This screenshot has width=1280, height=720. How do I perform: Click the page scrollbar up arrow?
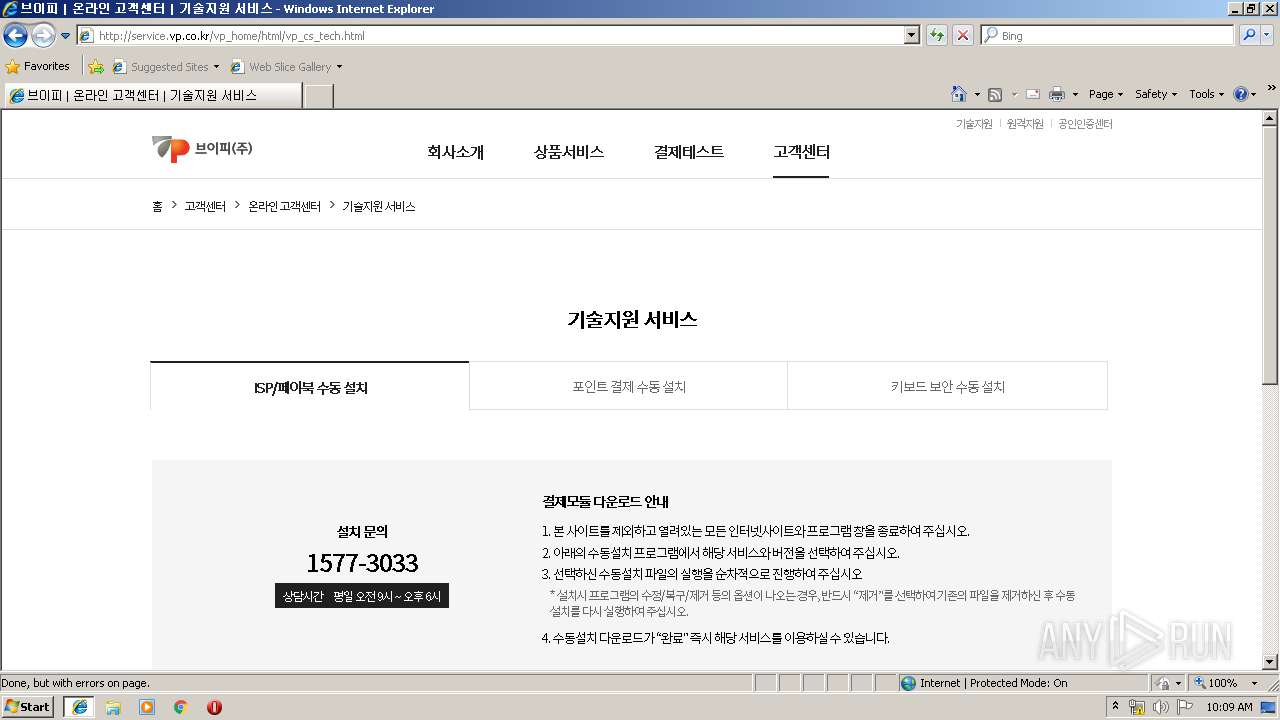click(x=1270, y=119)
